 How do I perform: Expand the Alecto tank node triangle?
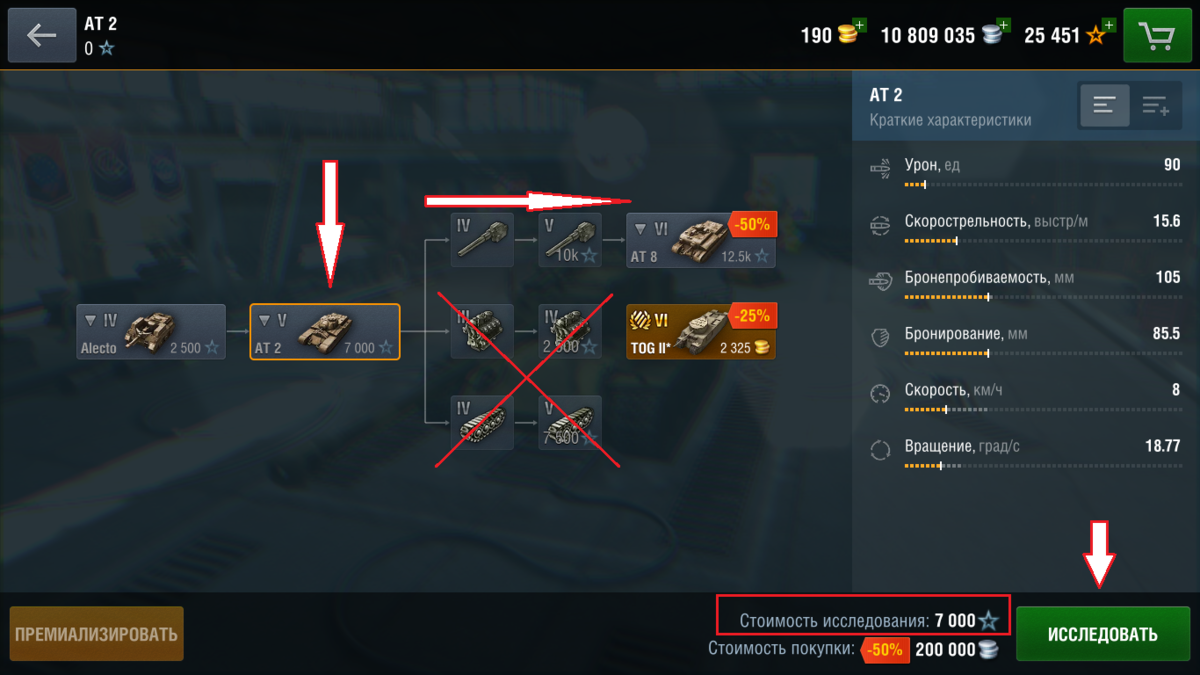point(91,321)
